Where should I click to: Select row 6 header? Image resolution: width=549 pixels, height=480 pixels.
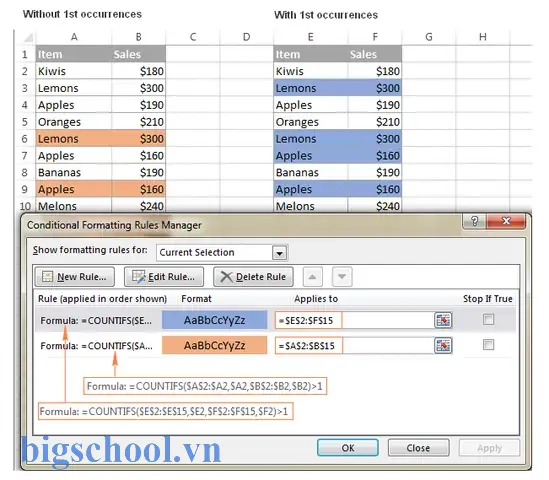25,139
